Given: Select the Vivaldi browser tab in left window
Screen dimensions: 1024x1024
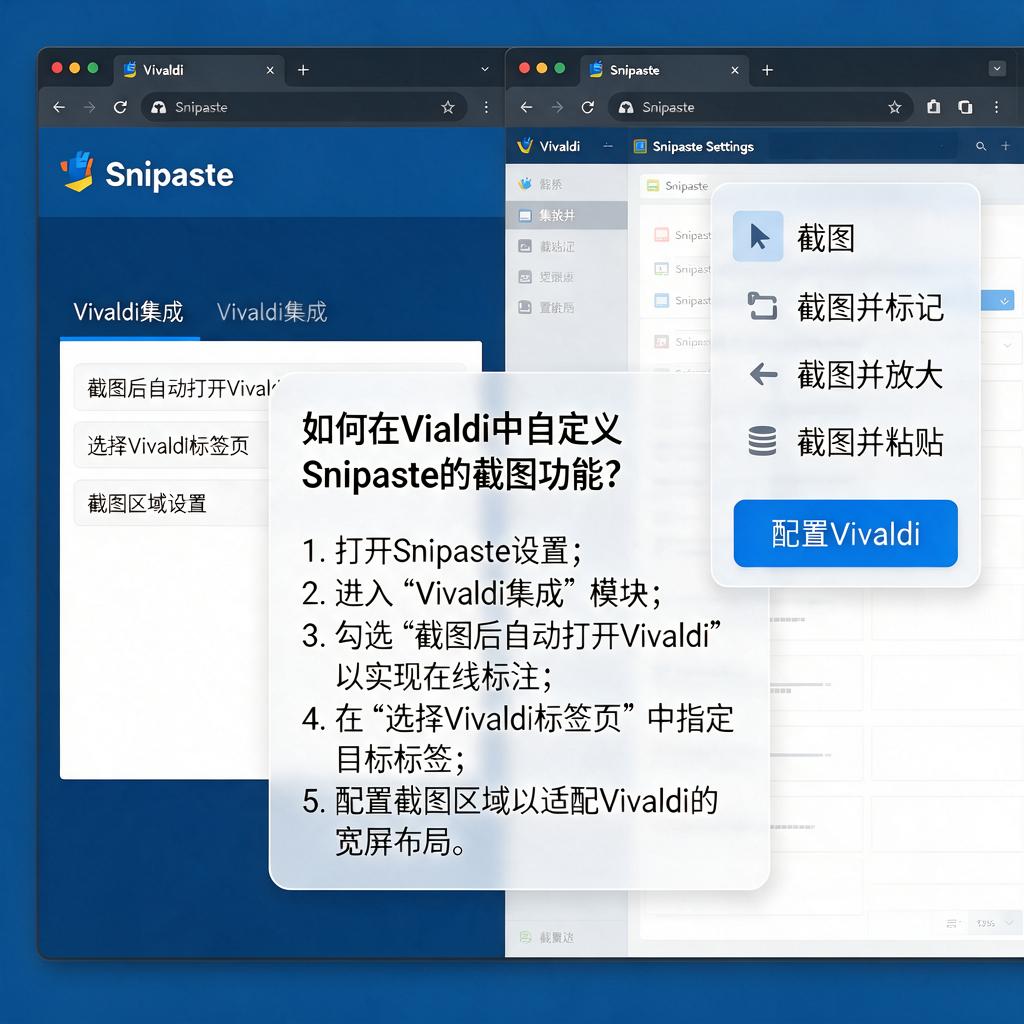Looking at the screenshot, I should pyautogui.click(x=199, y=70).
